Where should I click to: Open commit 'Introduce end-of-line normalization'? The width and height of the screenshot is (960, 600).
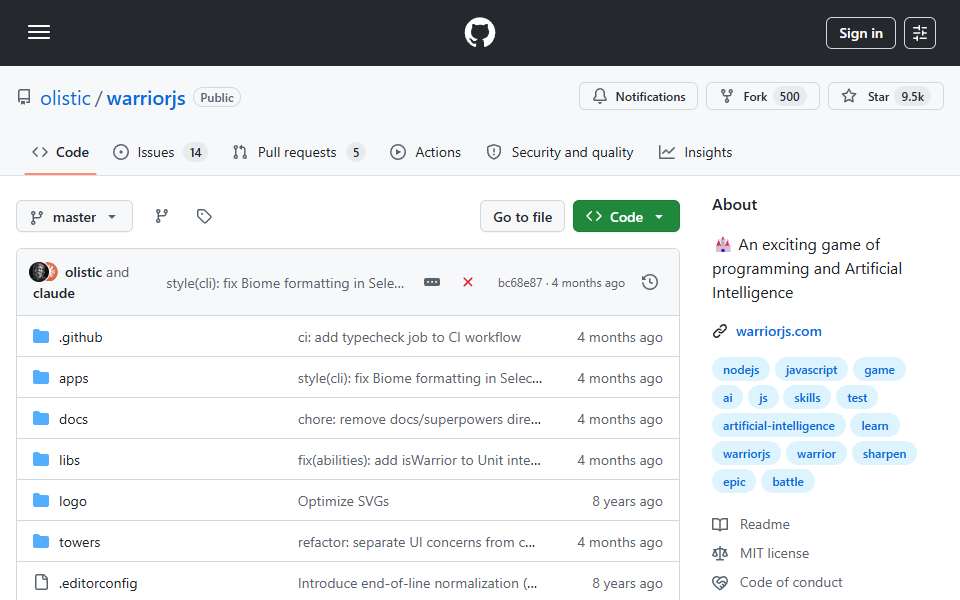pos(418,583)
